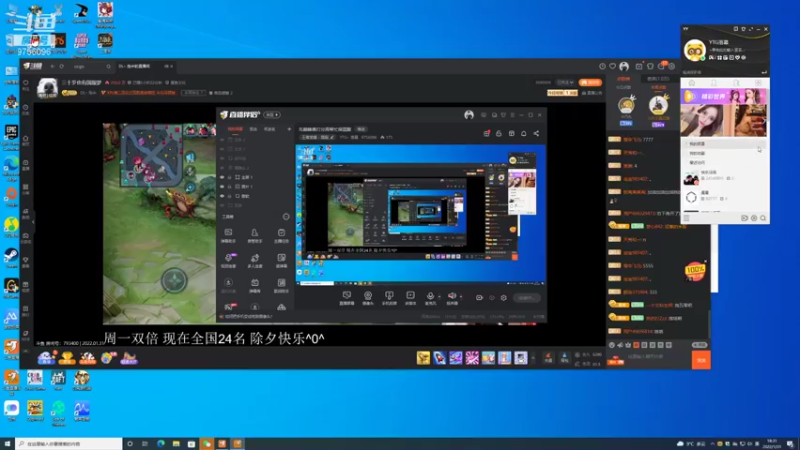Image resolution: width=800 pixels, height=450 pixels.
Task: Toggle visibility of the first active source layer
Action: pyautogui.click(x=222, y=178)
